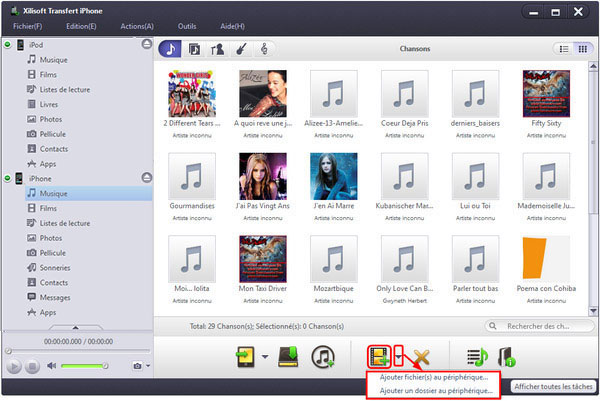Click the add files to device icon
600x401 pixels.
[379, 357]
